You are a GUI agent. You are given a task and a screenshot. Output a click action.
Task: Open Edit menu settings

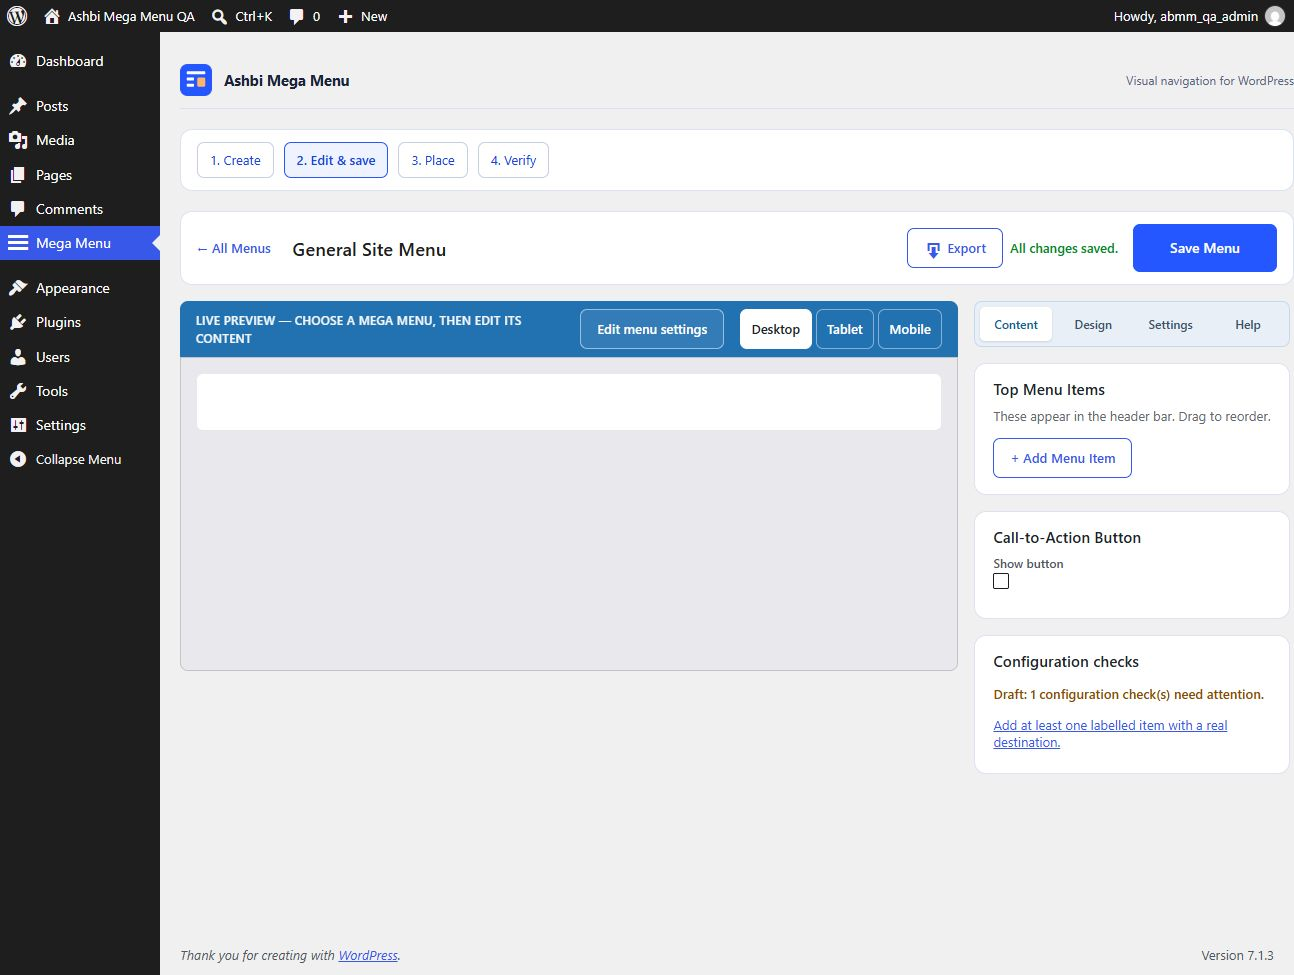pyautogui.click(x=652, y=329)
